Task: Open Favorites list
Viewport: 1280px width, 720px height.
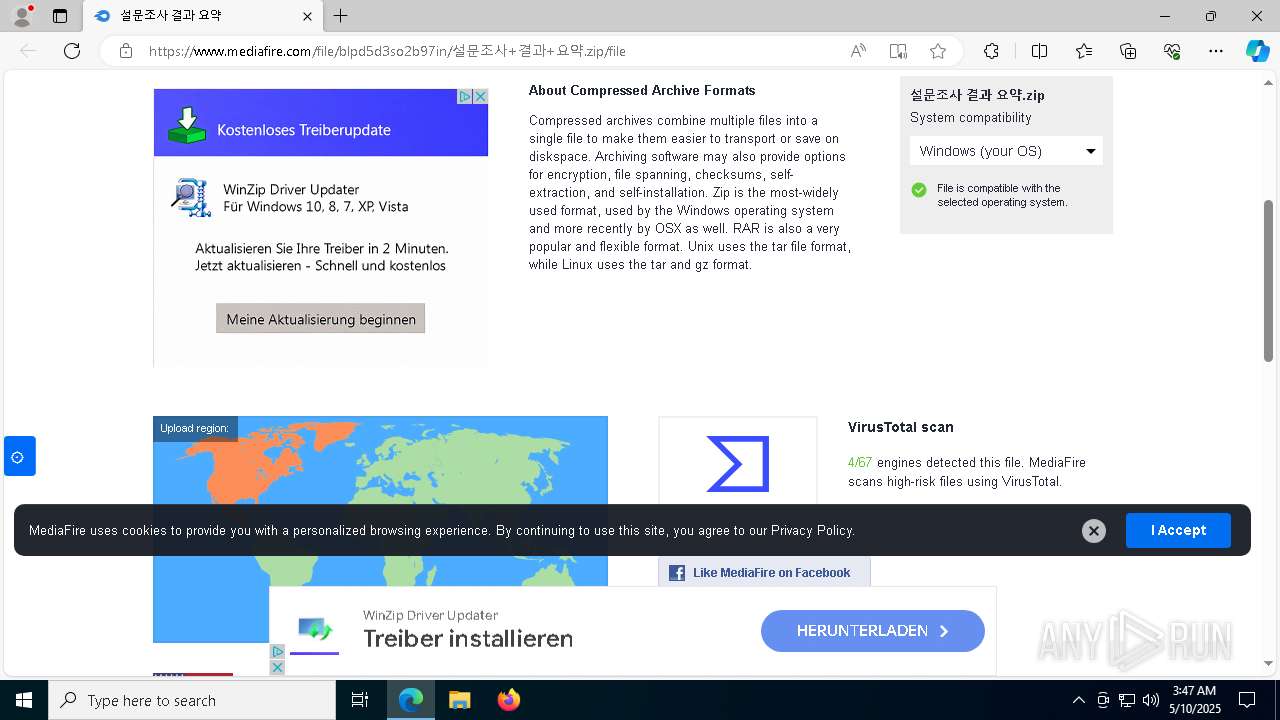Action: (x=1084, y=51)
